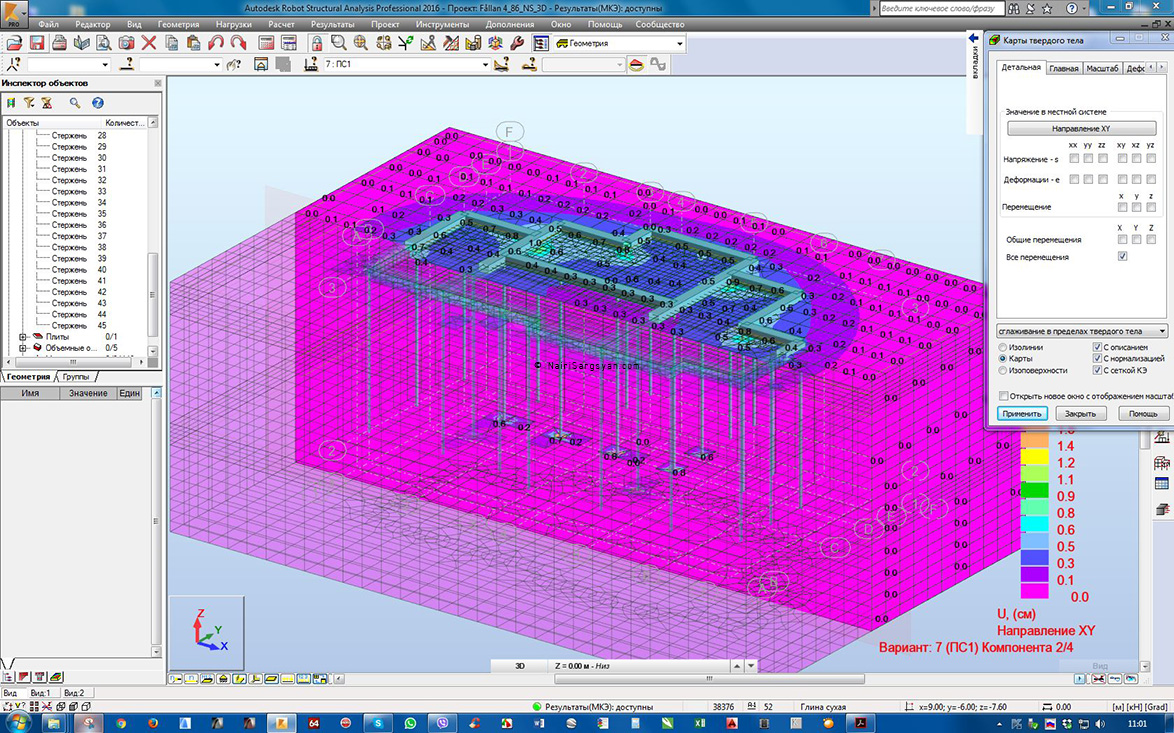Click the node selection question-mark icon
The width and height of the screenshot is (1174, 733).
(13, 64)
